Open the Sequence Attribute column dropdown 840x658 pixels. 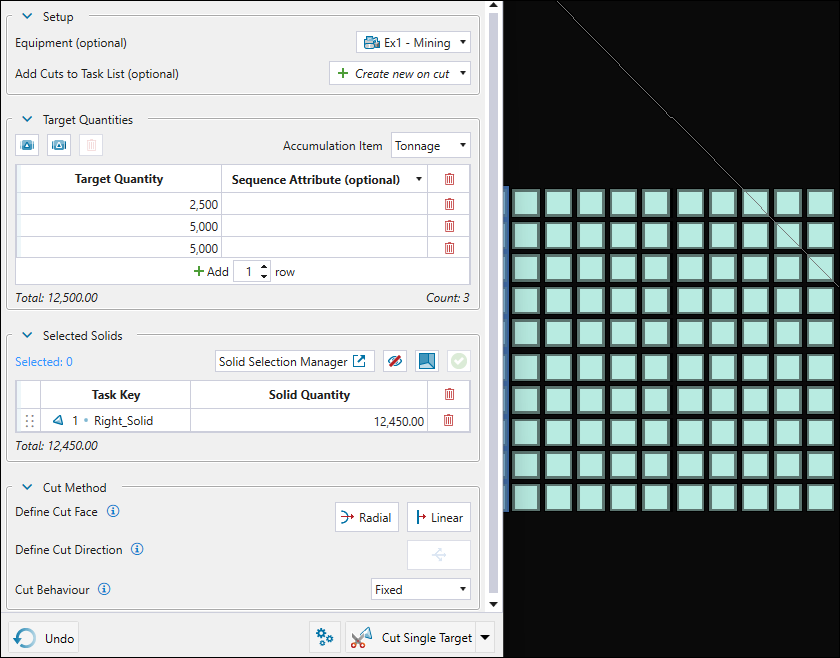(x=418, y=180)
